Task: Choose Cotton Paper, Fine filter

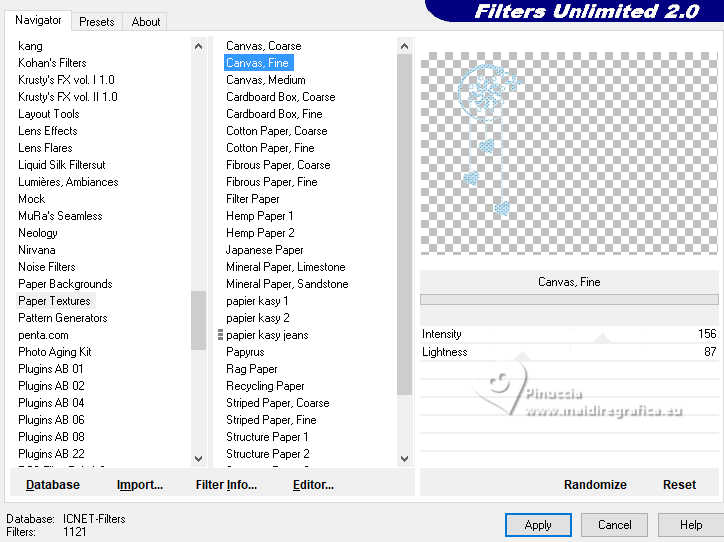Action: pyautogui.click(x=270, y=148)
